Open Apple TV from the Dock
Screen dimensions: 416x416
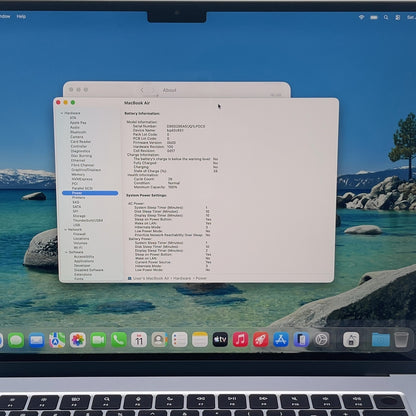(x=220, y=340)
